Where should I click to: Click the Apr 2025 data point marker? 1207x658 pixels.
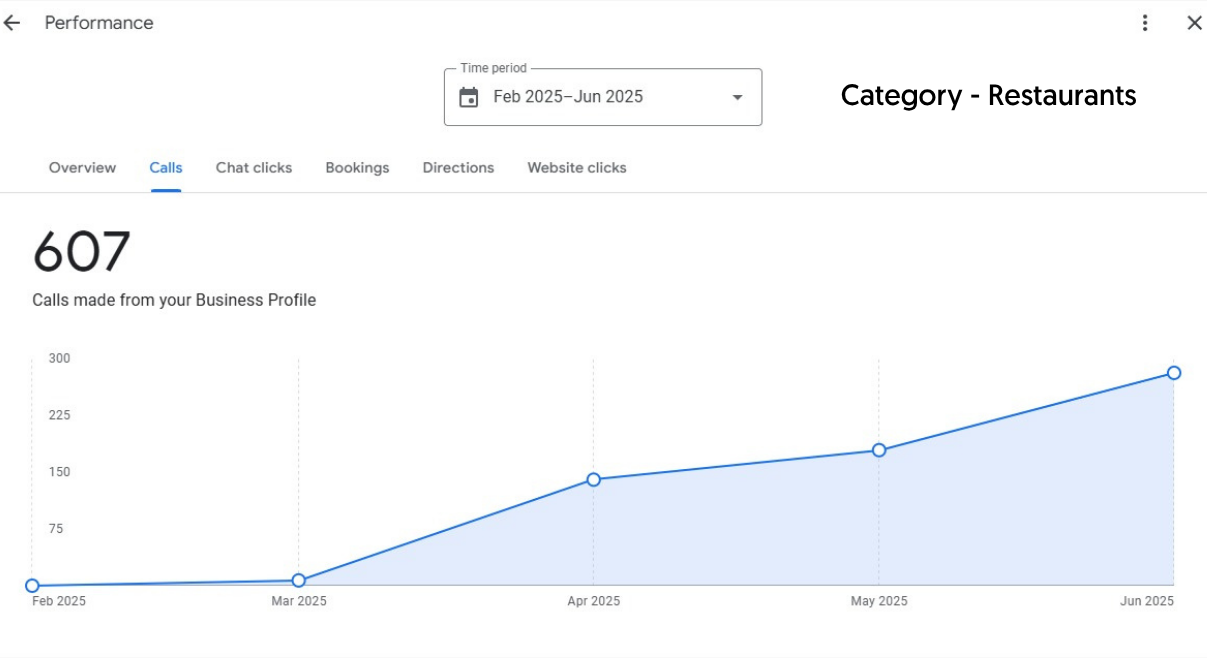pyautogui.click(x=593, y=480)
